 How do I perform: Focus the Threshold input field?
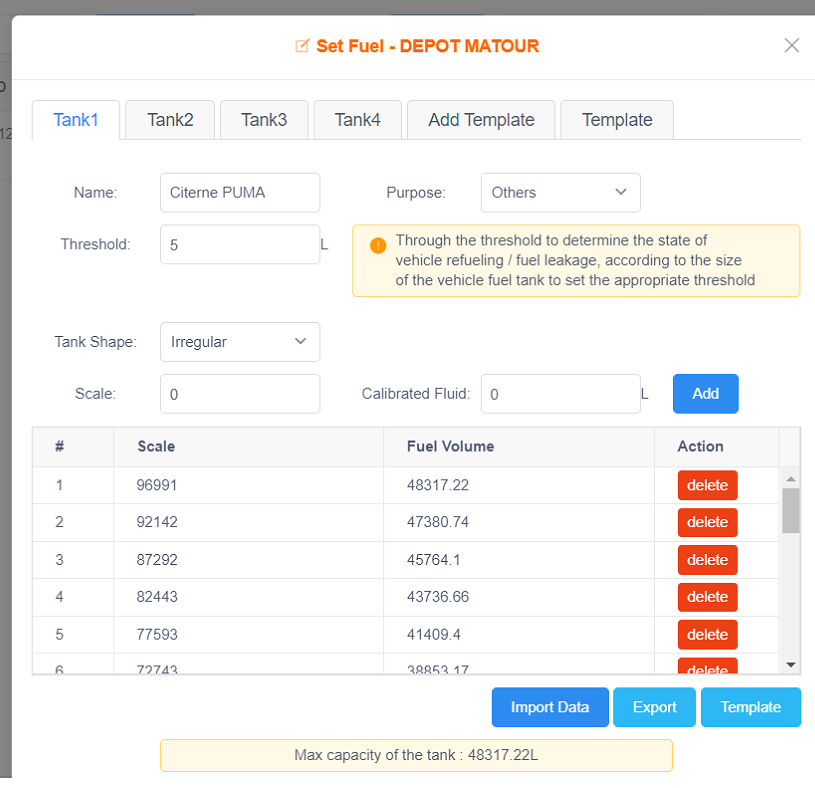tap(239, 244)
